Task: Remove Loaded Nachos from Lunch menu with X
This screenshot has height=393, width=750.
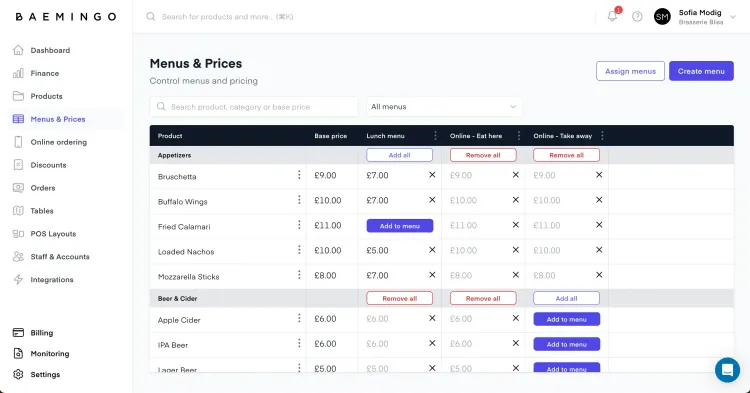Action: click(x=432, y=250)
